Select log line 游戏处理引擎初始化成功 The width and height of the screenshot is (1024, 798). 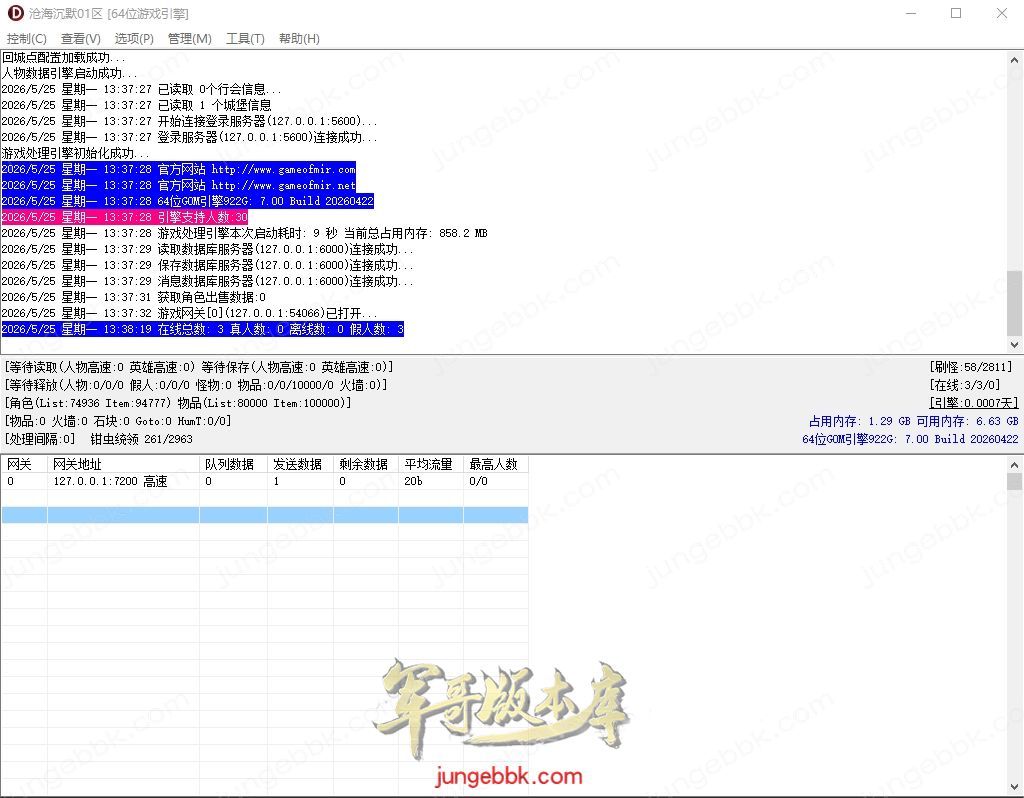[75, 153]
